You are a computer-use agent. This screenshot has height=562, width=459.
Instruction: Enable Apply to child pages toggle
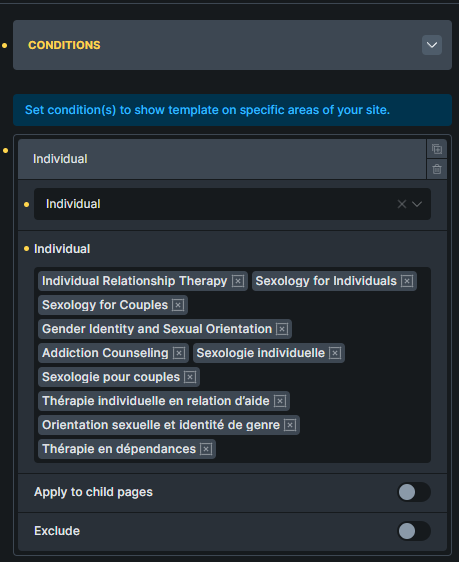click(x=414, y=492)
